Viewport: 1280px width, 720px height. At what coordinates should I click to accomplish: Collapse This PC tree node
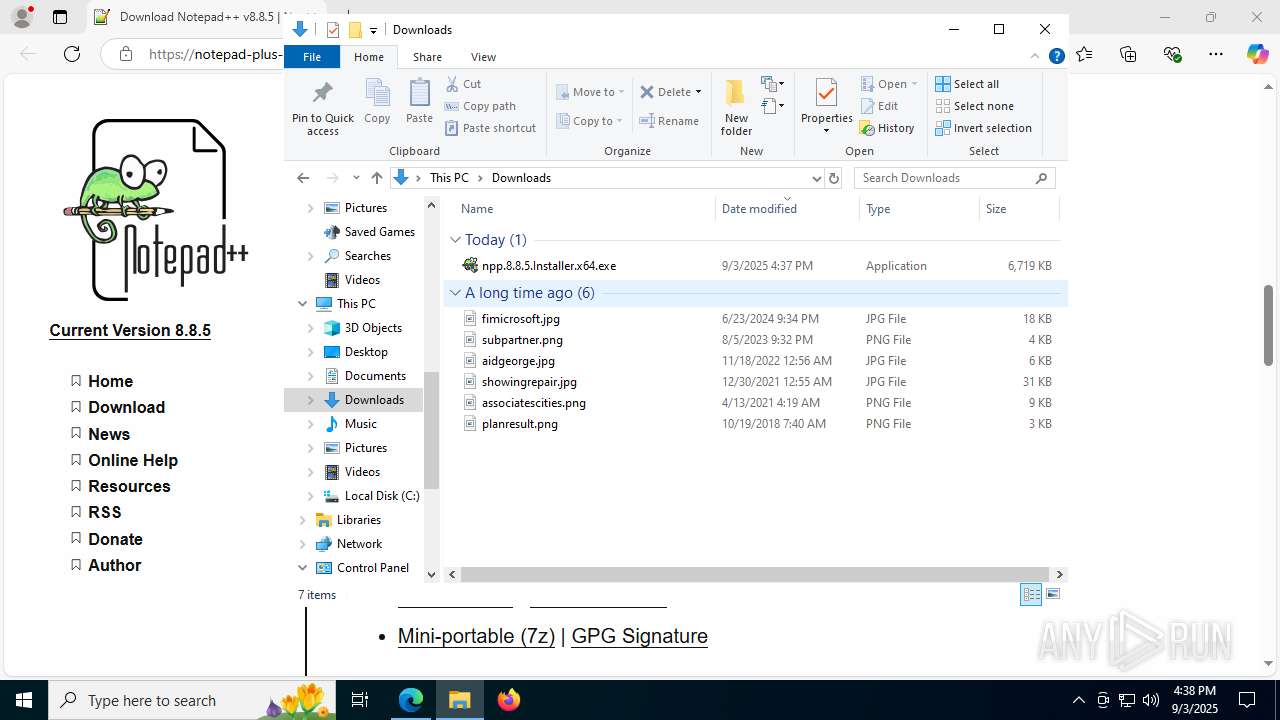(x=303, y=304)
